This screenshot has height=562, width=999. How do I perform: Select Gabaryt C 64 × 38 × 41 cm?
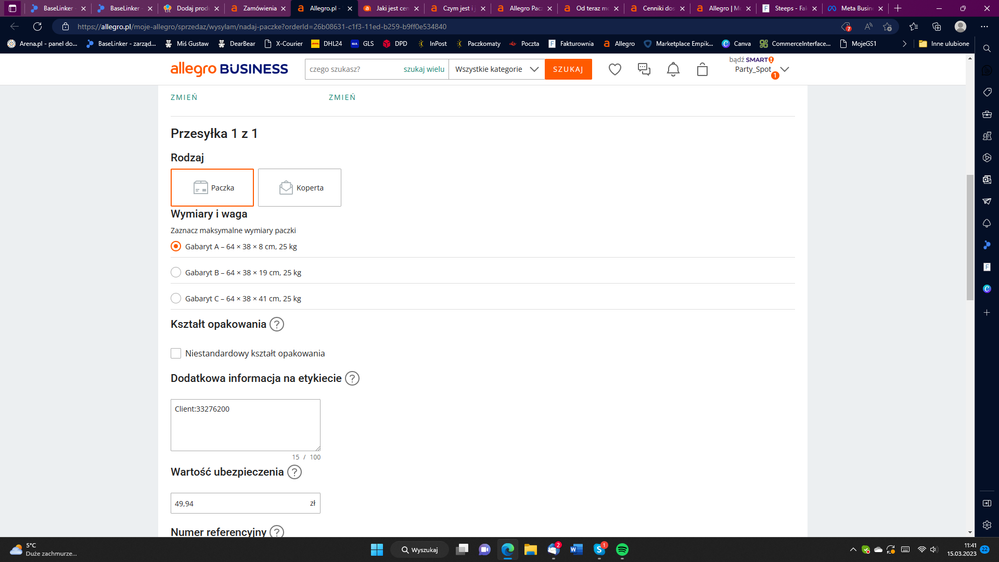point(176,298)
